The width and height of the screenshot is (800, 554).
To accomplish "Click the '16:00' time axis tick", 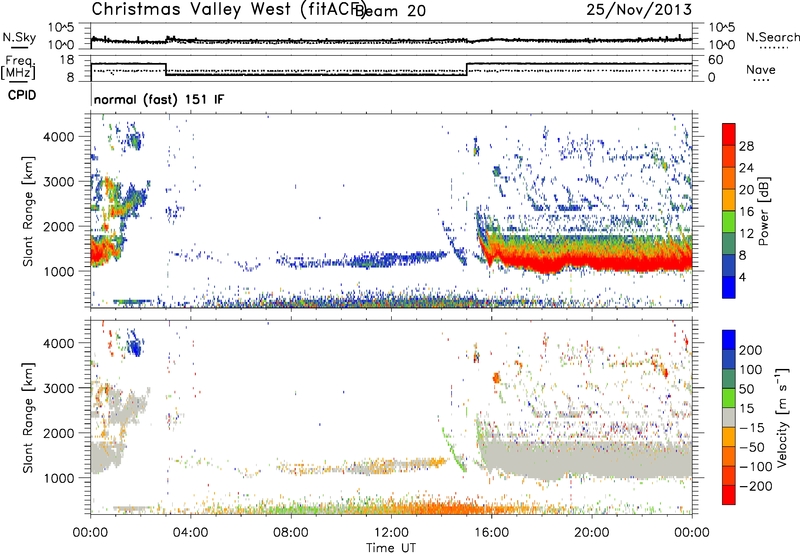I will (492, 533).
